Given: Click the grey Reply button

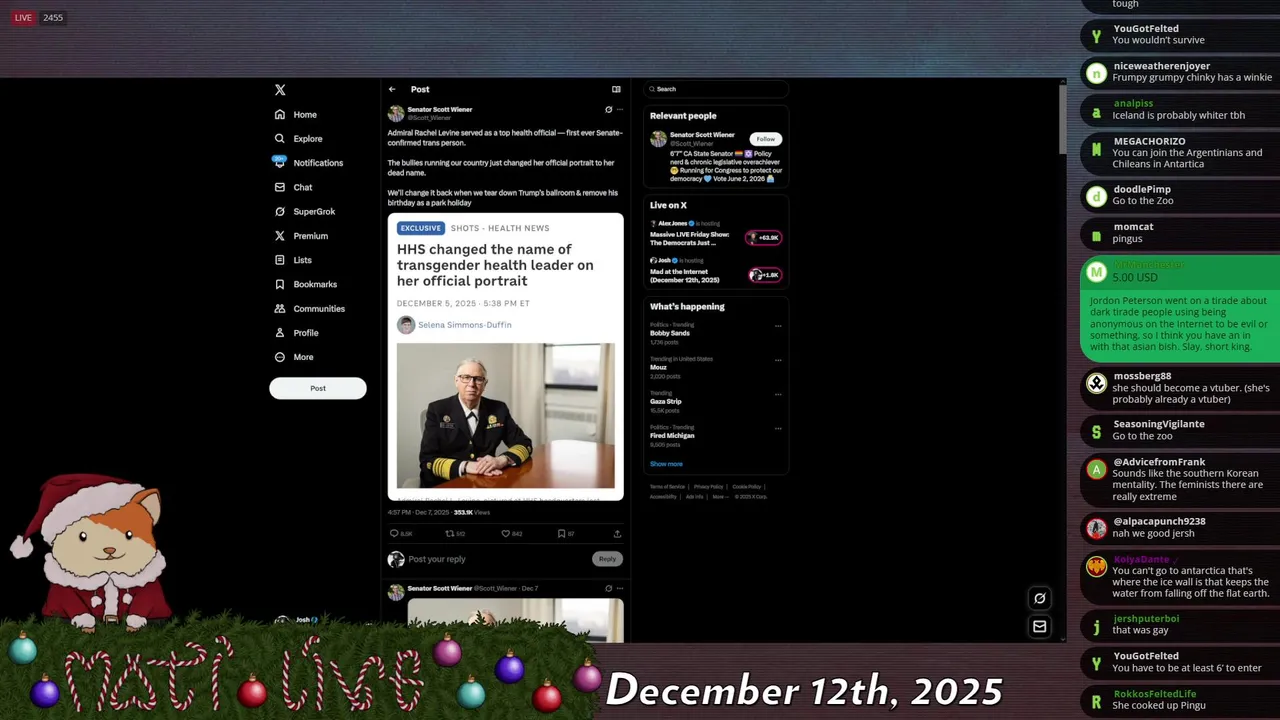Looking at the screenshot, I should 607,559.
